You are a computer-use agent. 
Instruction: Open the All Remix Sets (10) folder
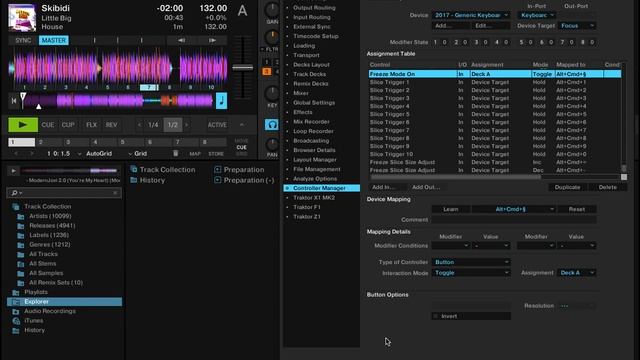pos(56,282)
